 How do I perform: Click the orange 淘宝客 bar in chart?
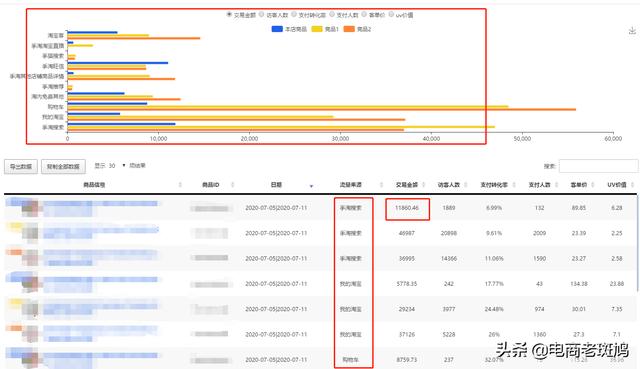pyautogui.click(x=134, y=38)
